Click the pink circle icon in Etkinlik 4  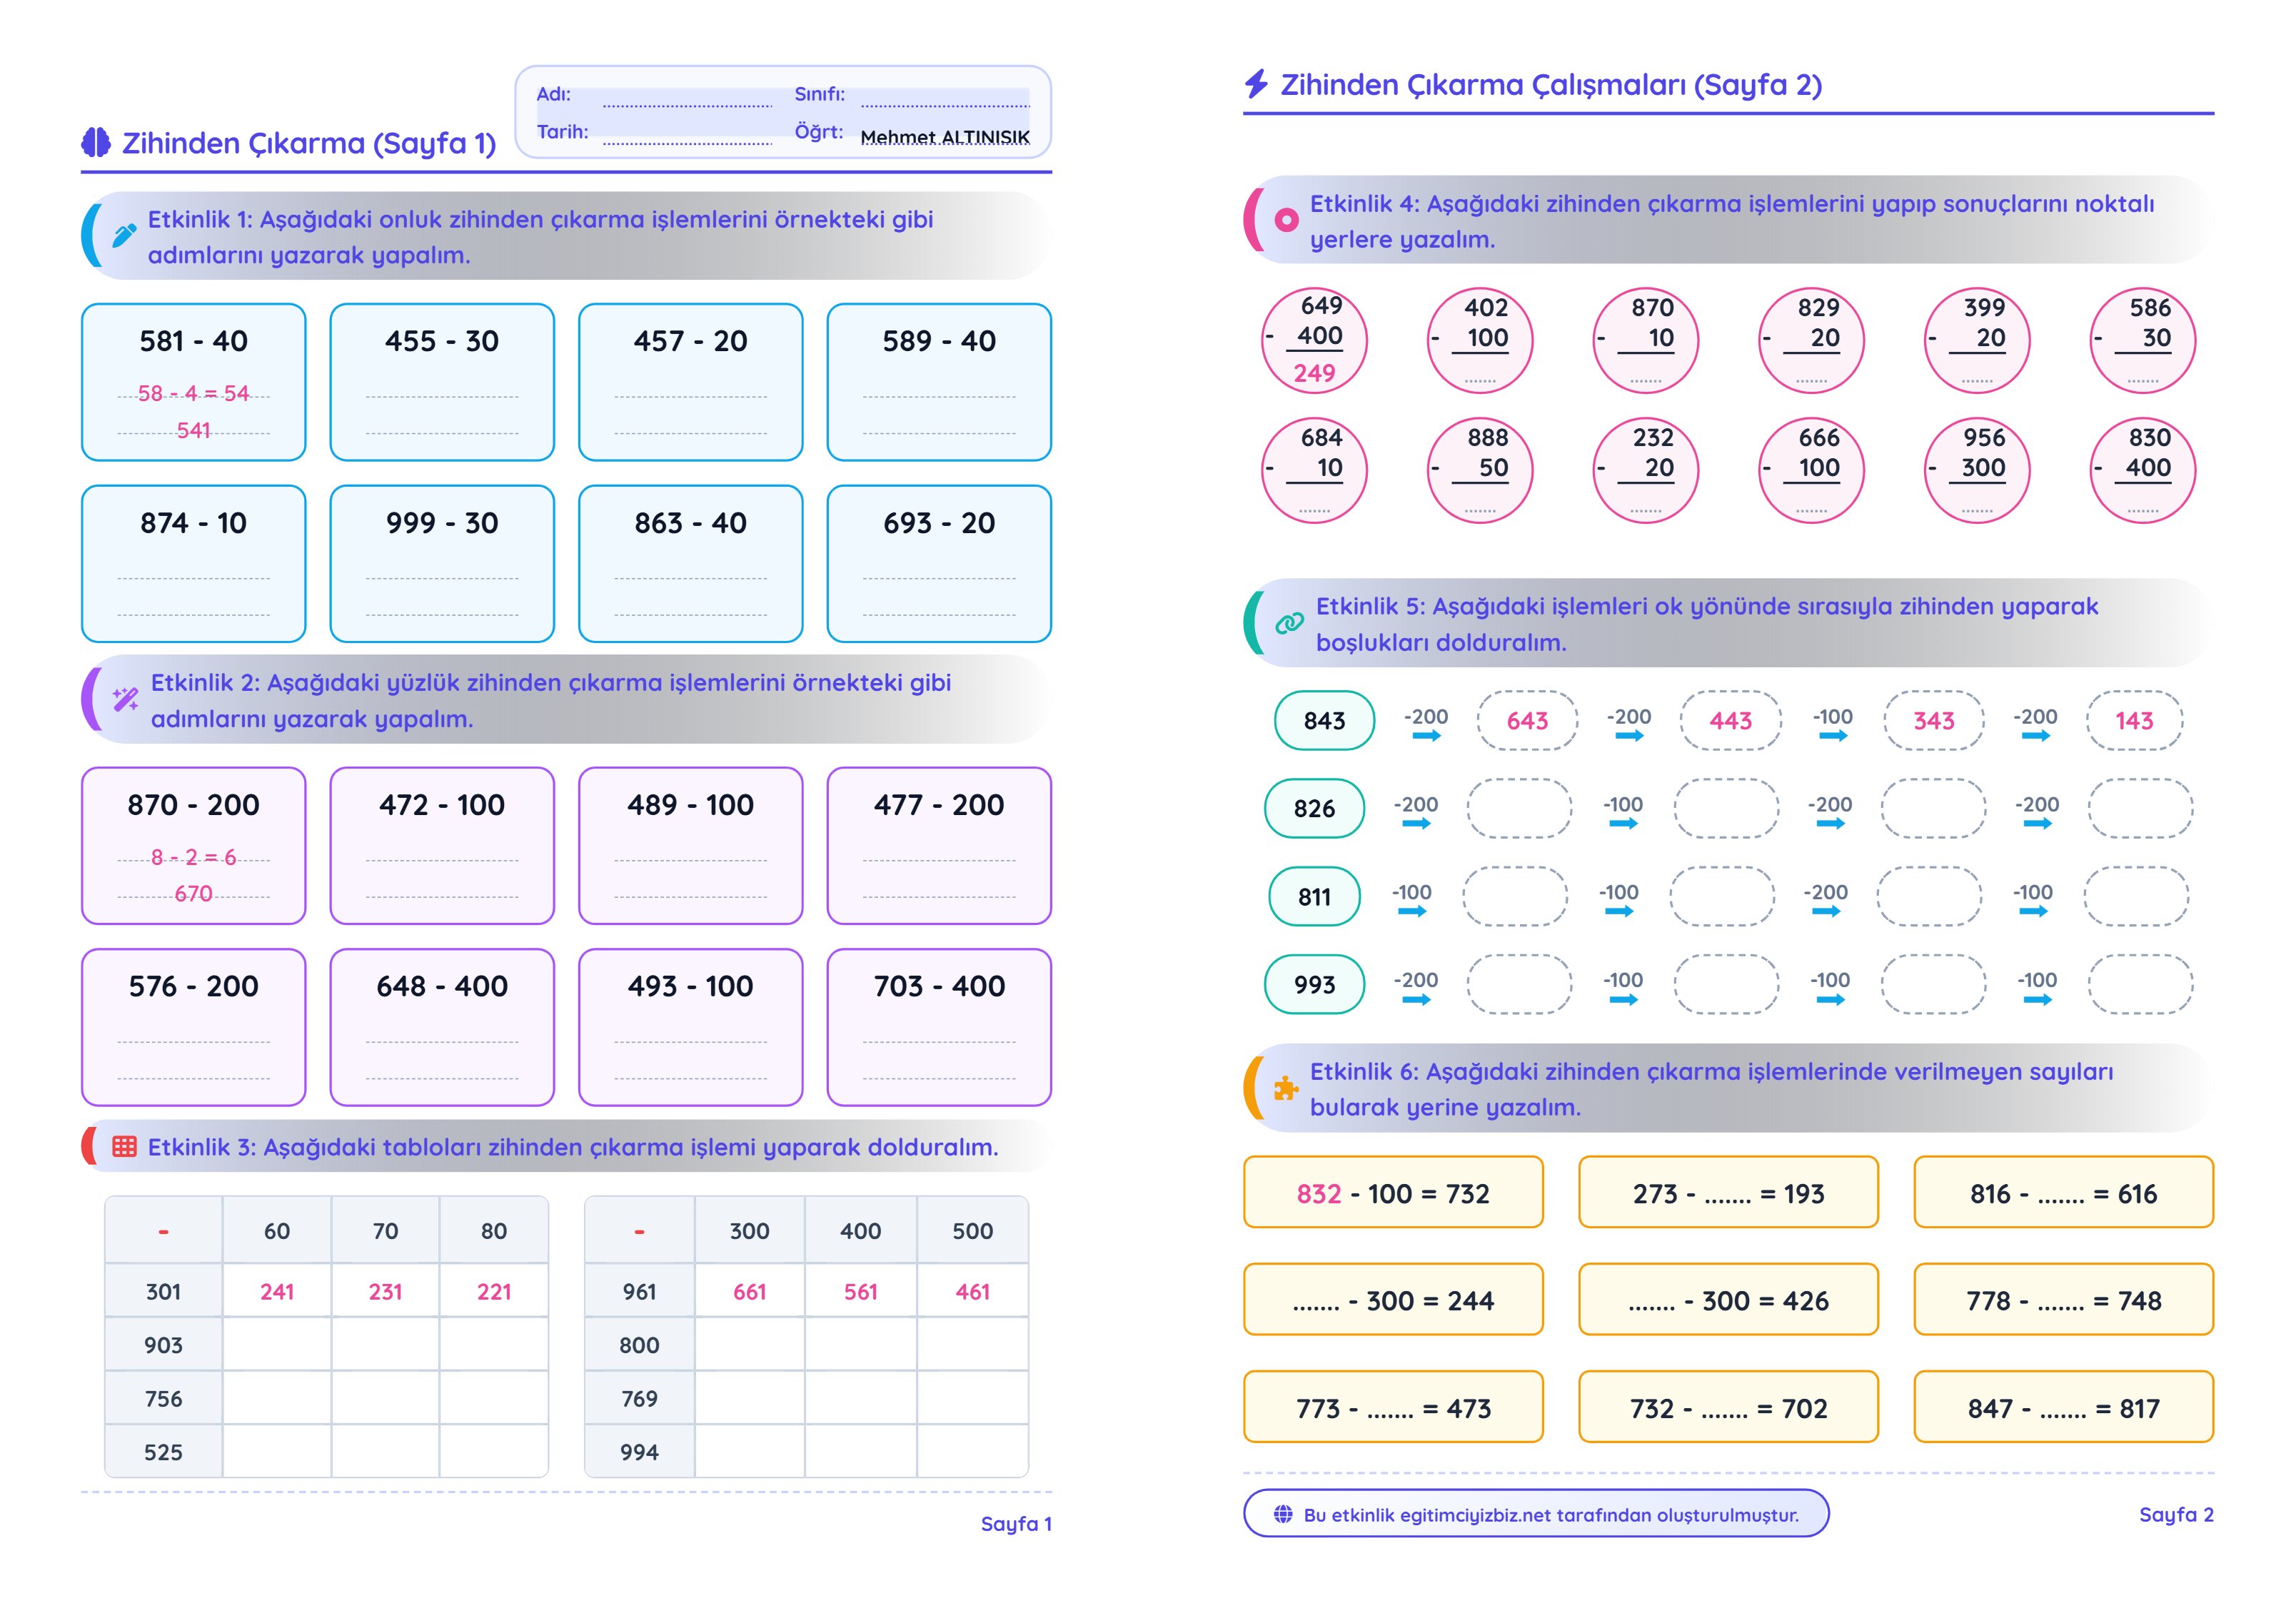click(1287, 220)
